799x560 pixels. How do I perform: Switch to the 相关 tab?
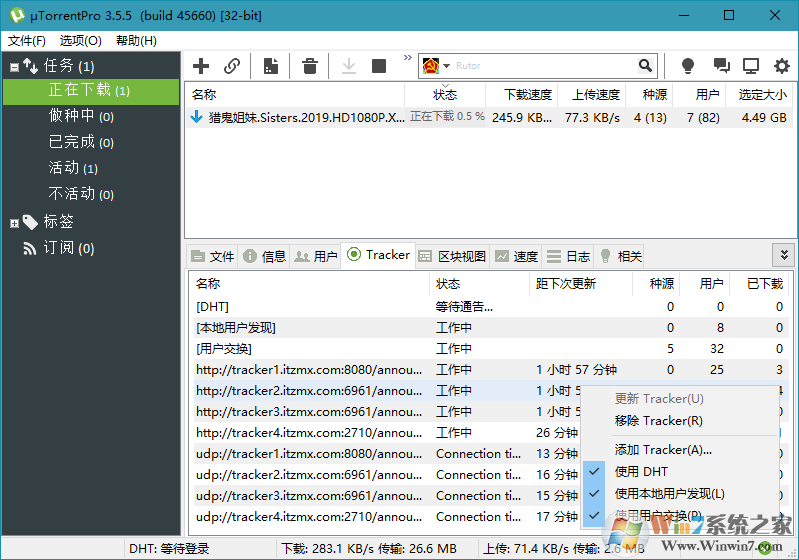(620, 256)
